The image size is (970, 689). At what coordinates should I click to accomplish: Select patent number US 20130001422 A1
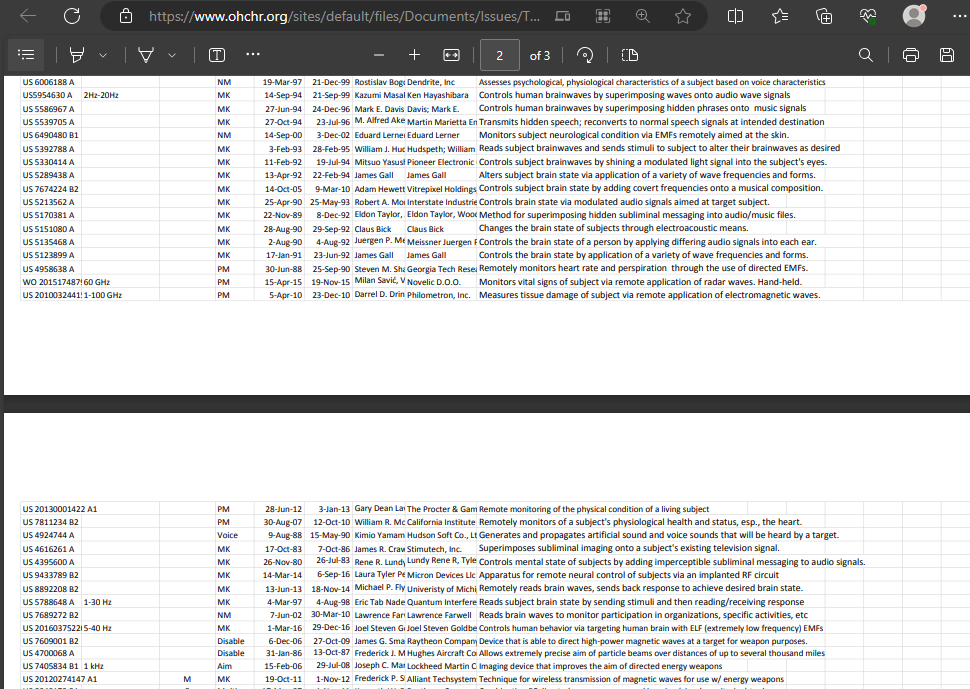point(60,509)
